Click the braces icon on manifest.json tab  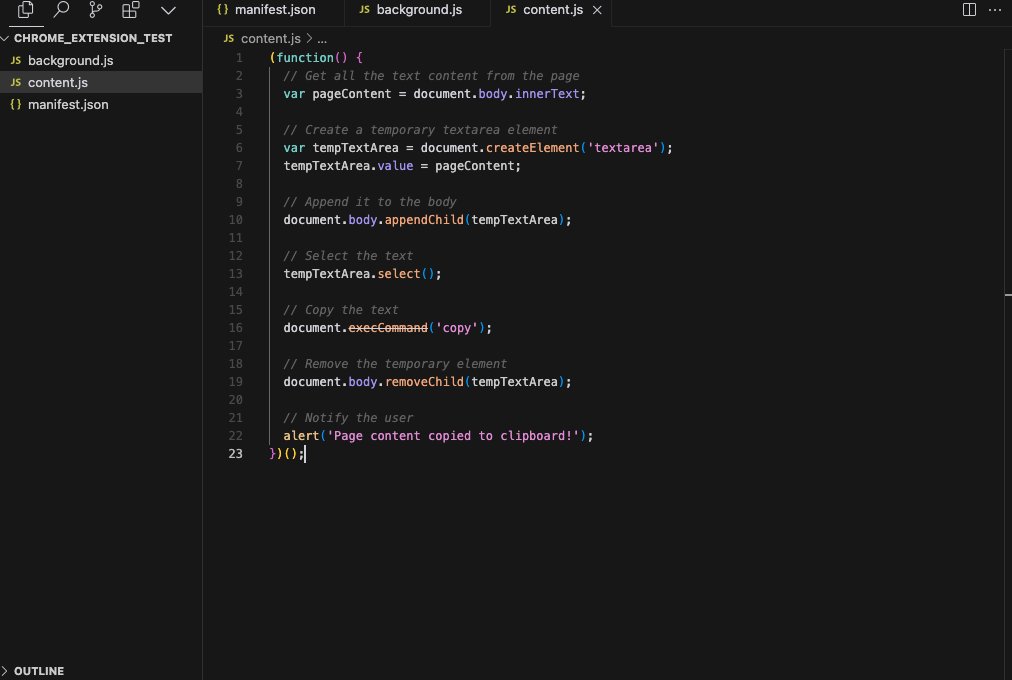click(x=223, y=10)
